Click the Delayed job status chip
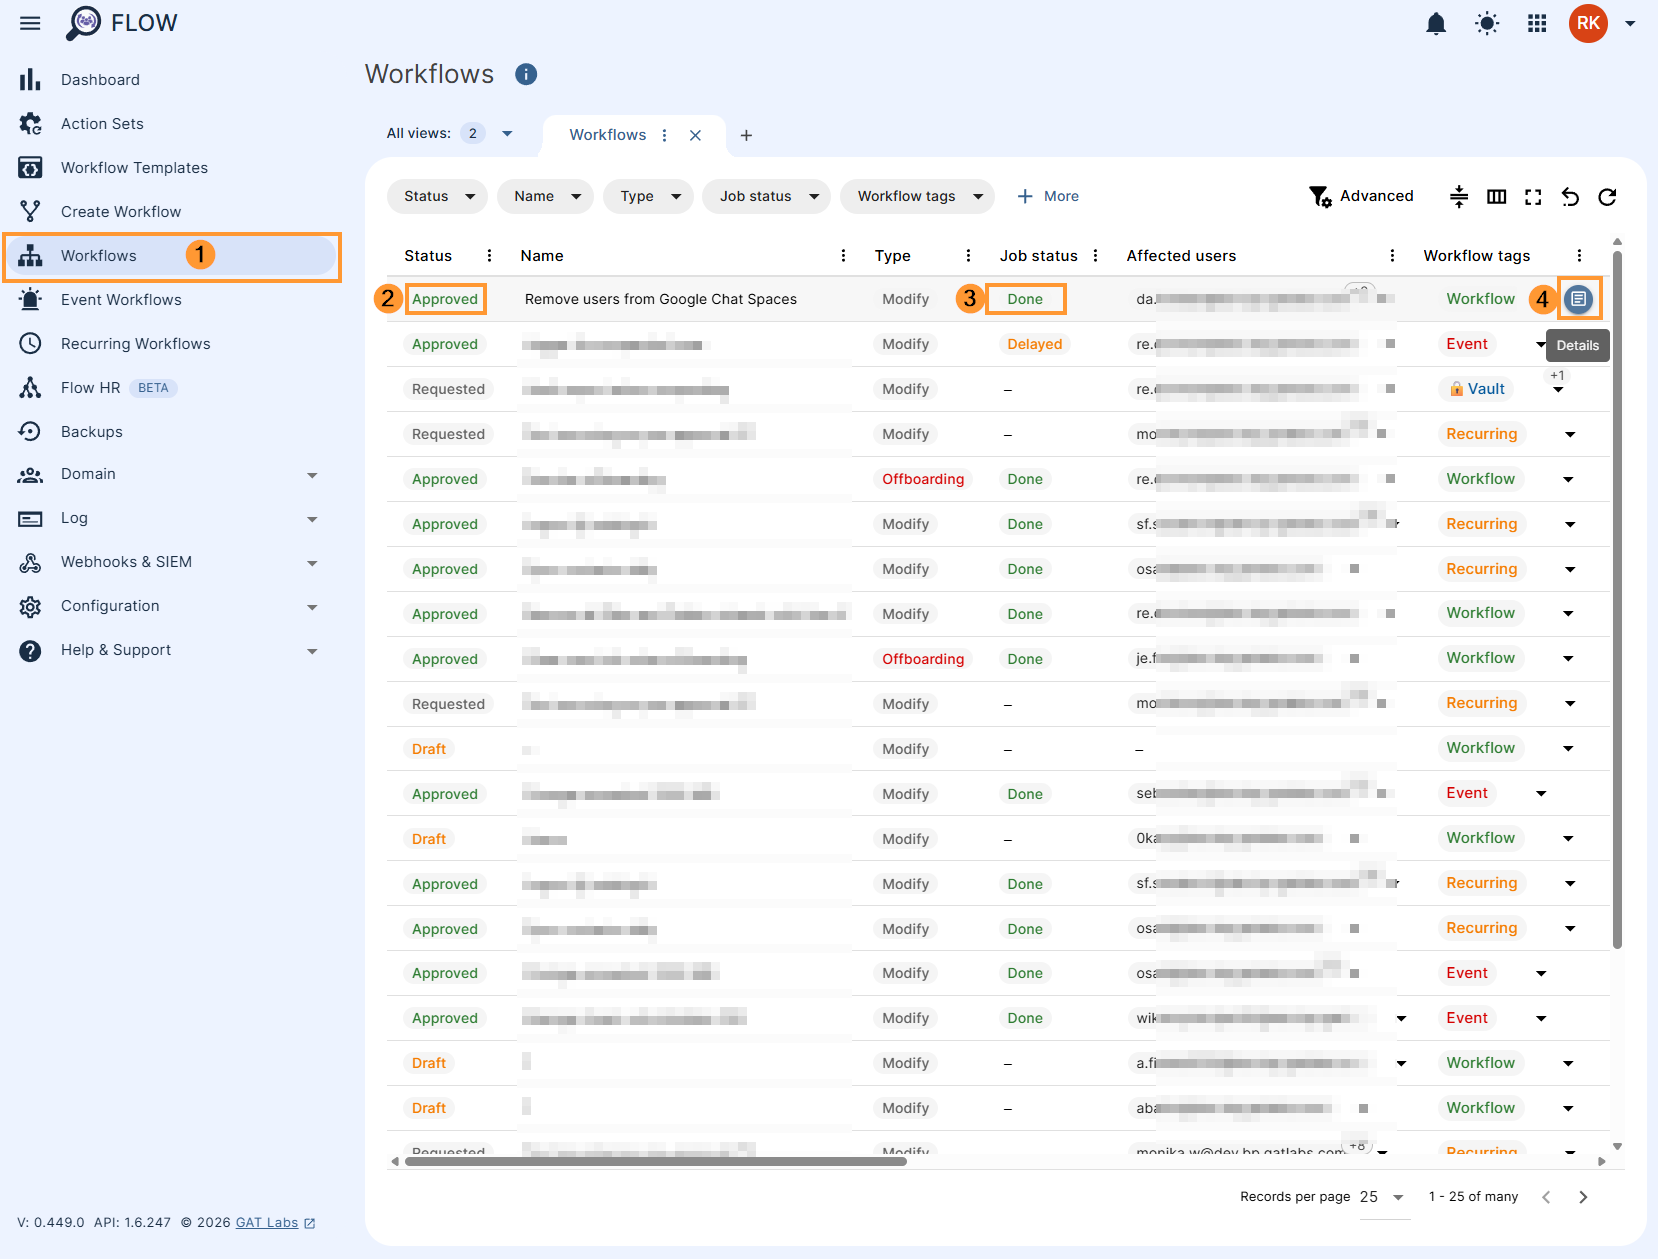The image size is (1658, 1259). point(1034,344)
